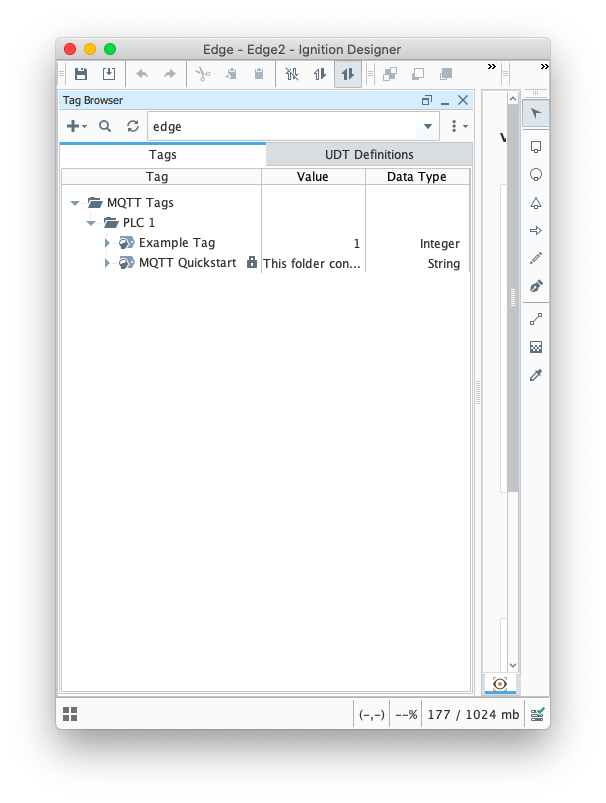Select the rectangle shape tool
This screenshot has height=803, width=606.
(x=536, y=147)
